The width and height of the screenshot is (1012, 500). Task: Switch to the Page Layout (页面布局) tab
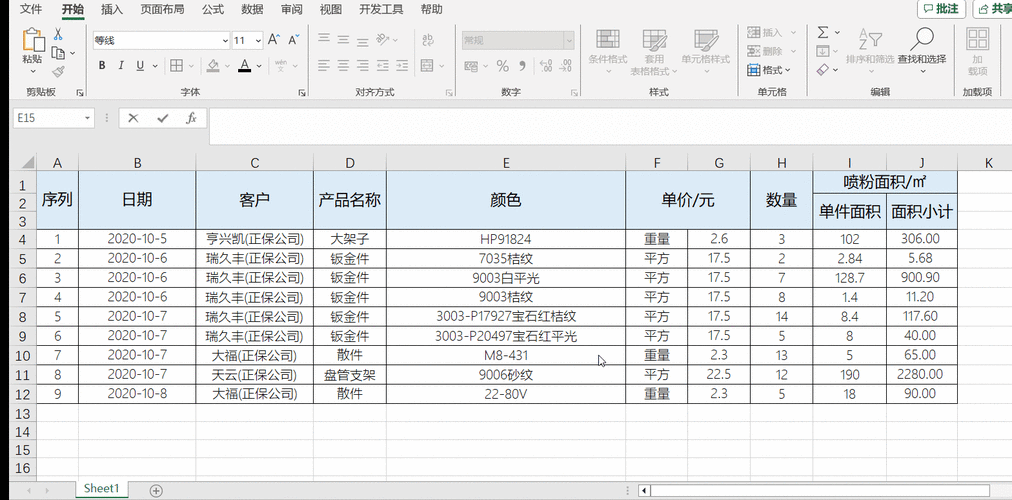point(162,9)
